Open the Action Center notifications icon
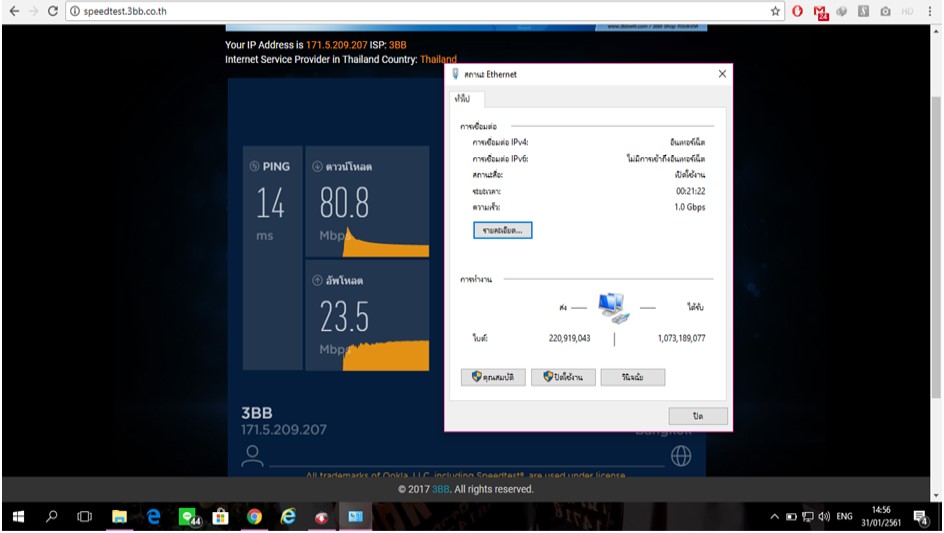The height and width of the screenshot is (533, 944). click(921, 517)
